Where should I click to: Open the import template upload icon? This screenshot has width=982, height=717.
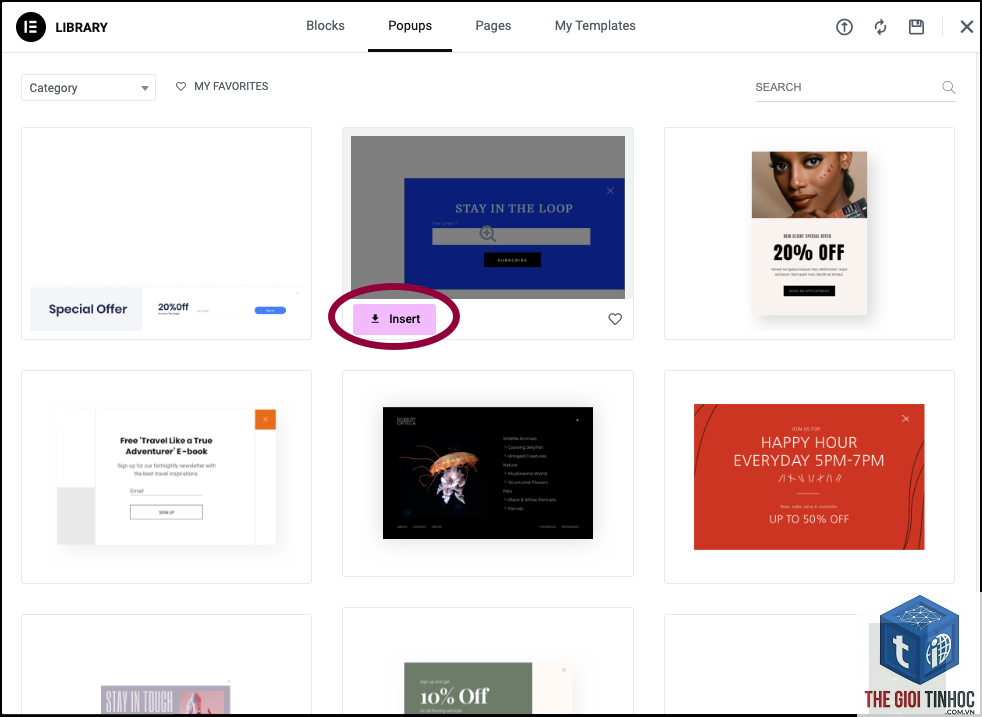click(844, 27)
